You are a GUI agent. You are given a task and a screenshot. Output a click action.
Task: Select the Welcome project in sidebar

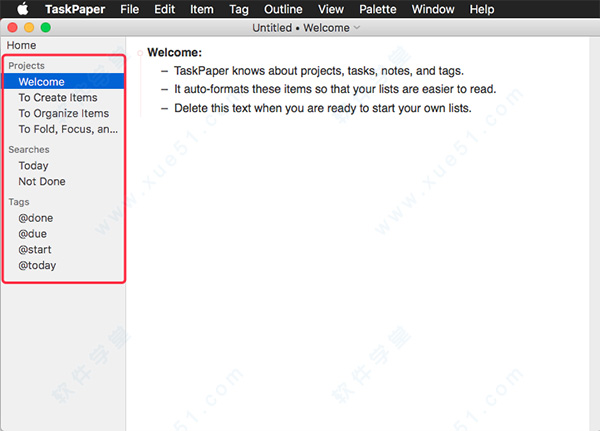coord(64,82)
